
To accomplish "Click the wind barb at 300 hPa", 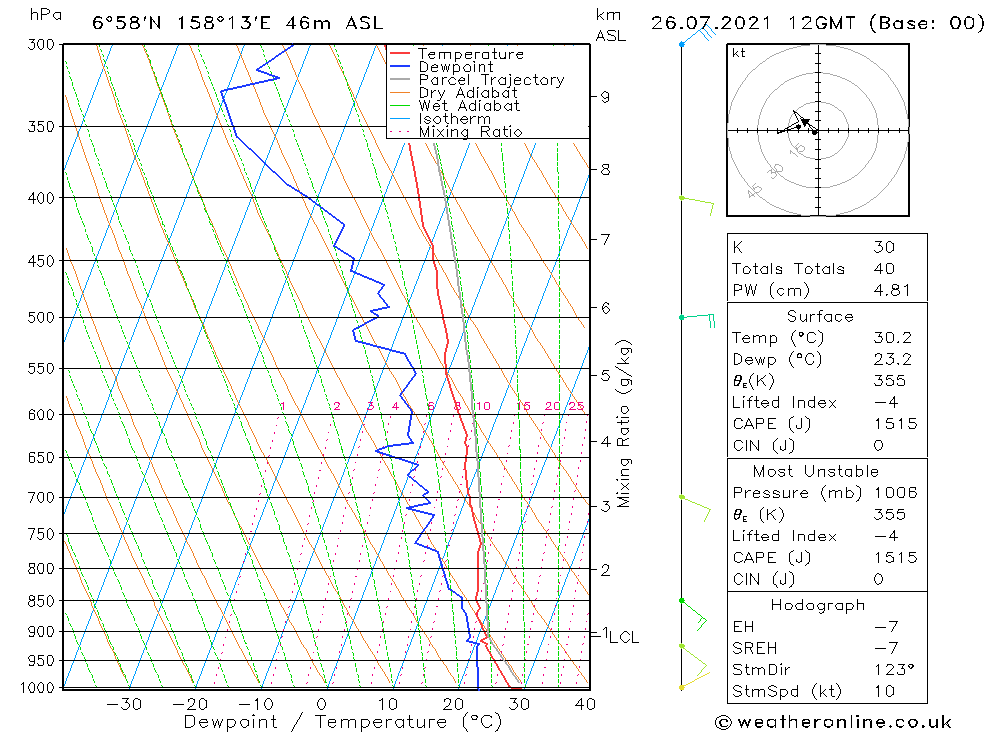I will coord(698,33).
